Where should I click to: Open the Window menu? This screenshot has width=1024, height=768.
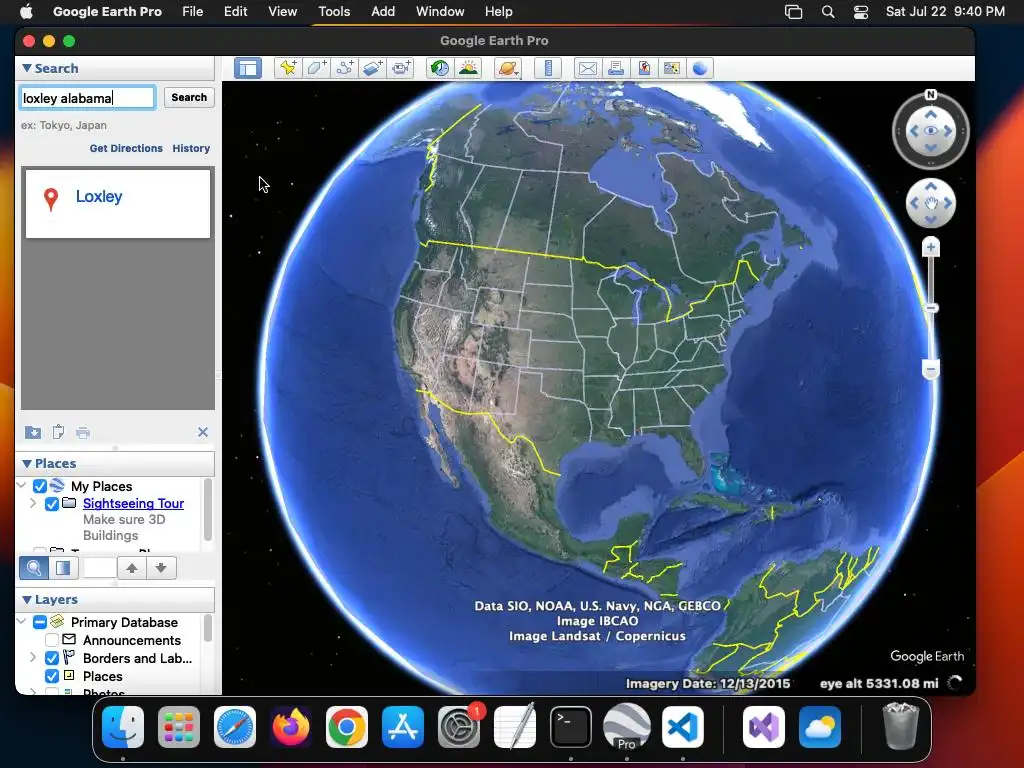440,11
